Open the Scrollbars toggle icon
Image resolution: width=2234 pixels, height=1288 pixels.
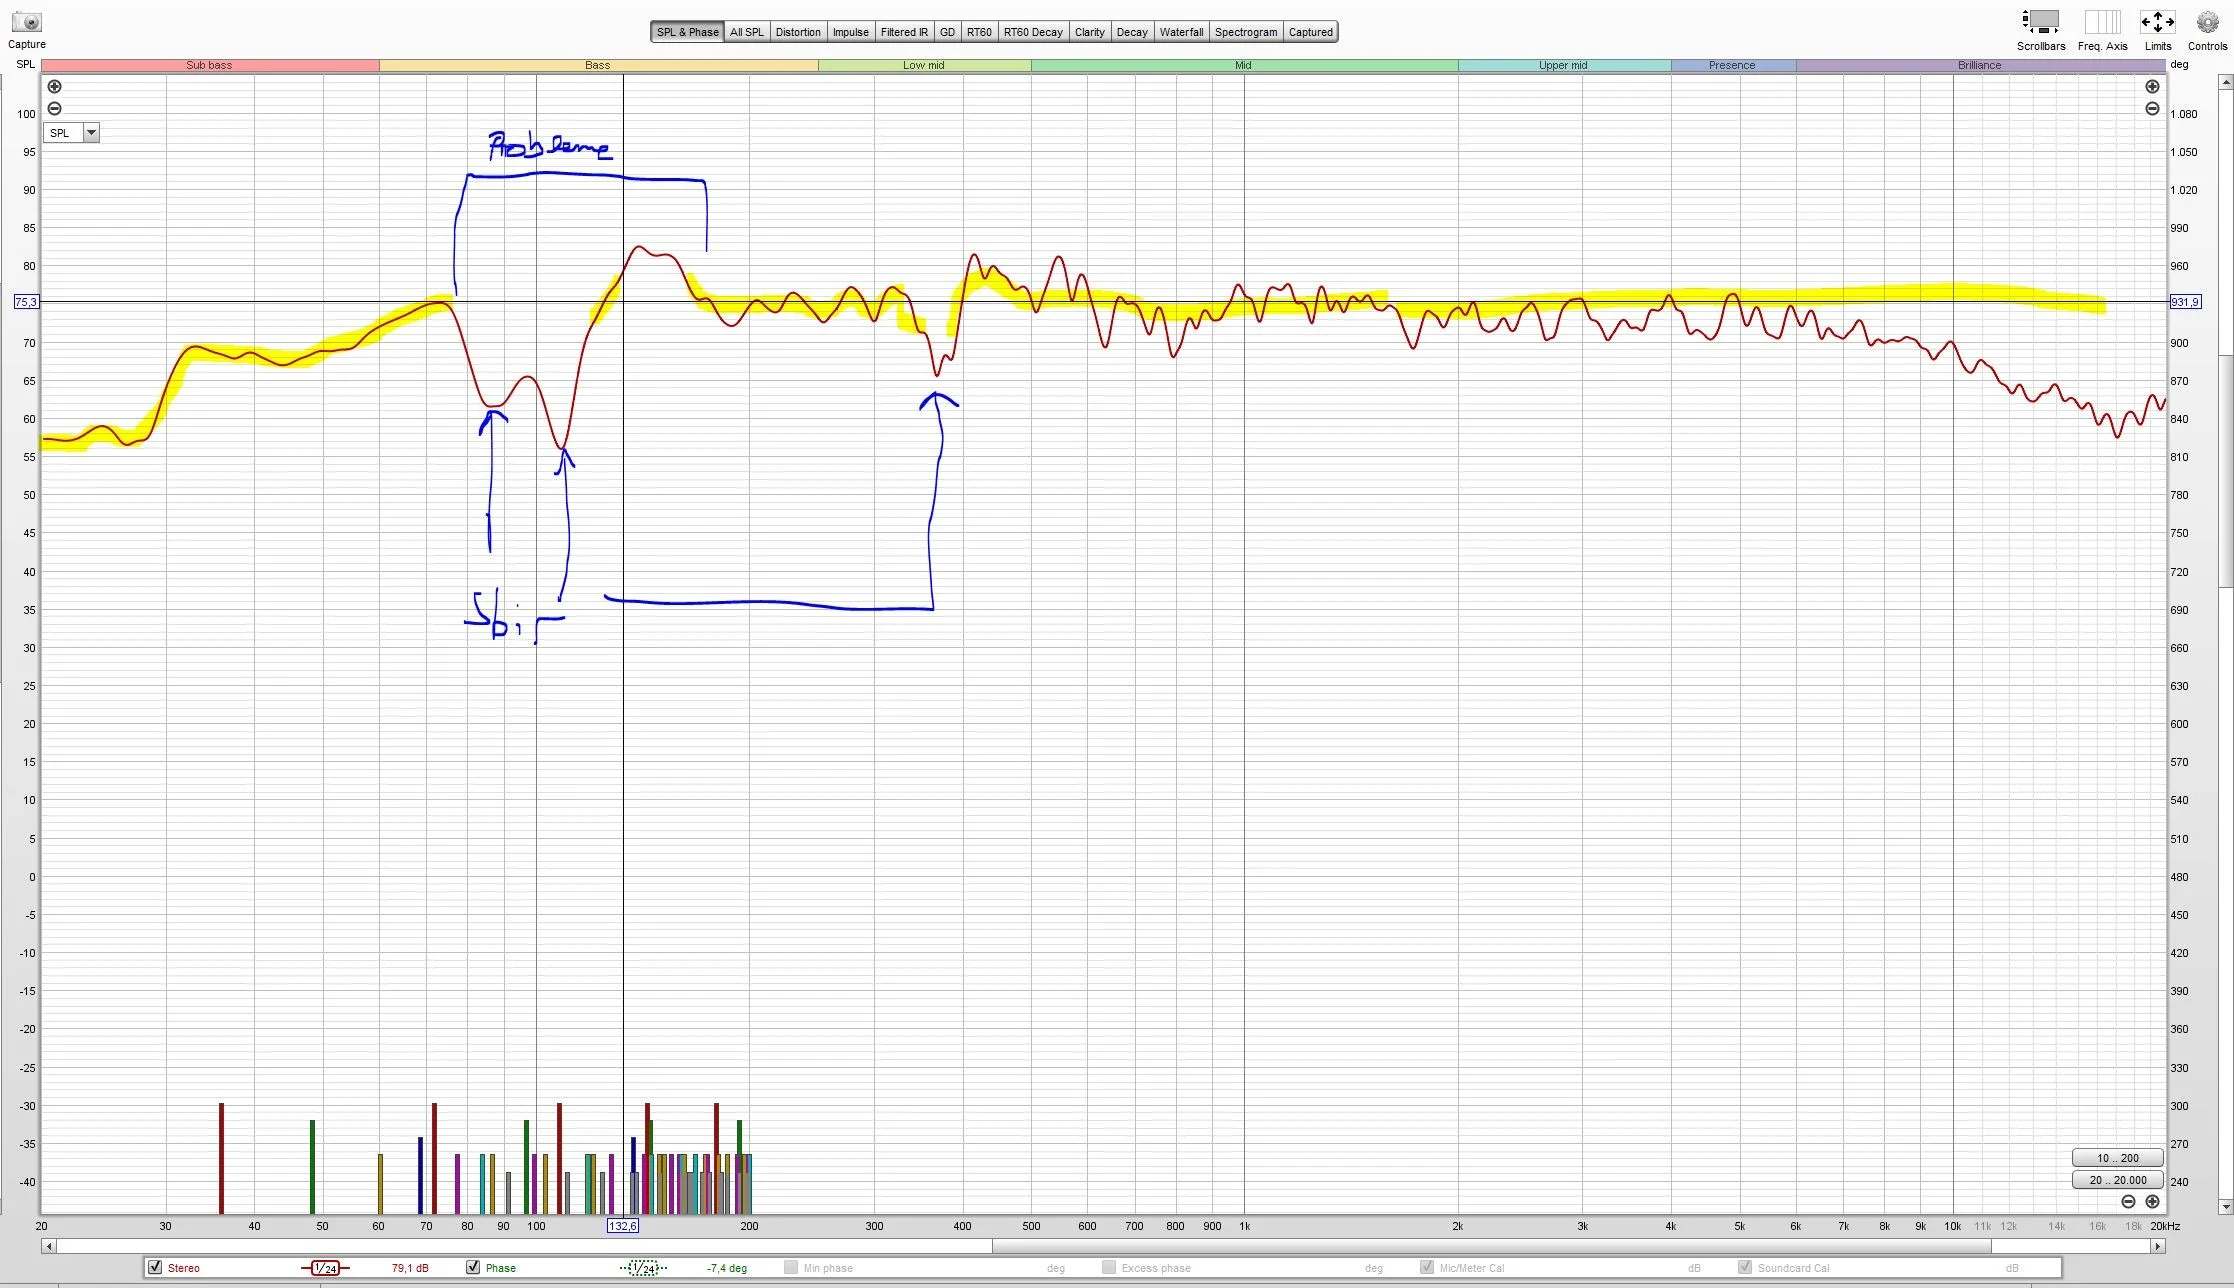pyautogui.click(x=2040, y=22)
